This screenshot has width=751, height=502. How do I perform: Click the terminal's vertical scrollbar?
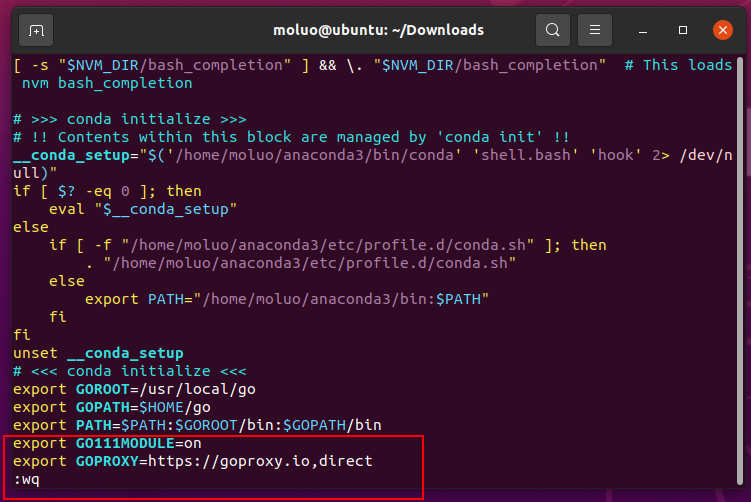click(x=740, y=271)
